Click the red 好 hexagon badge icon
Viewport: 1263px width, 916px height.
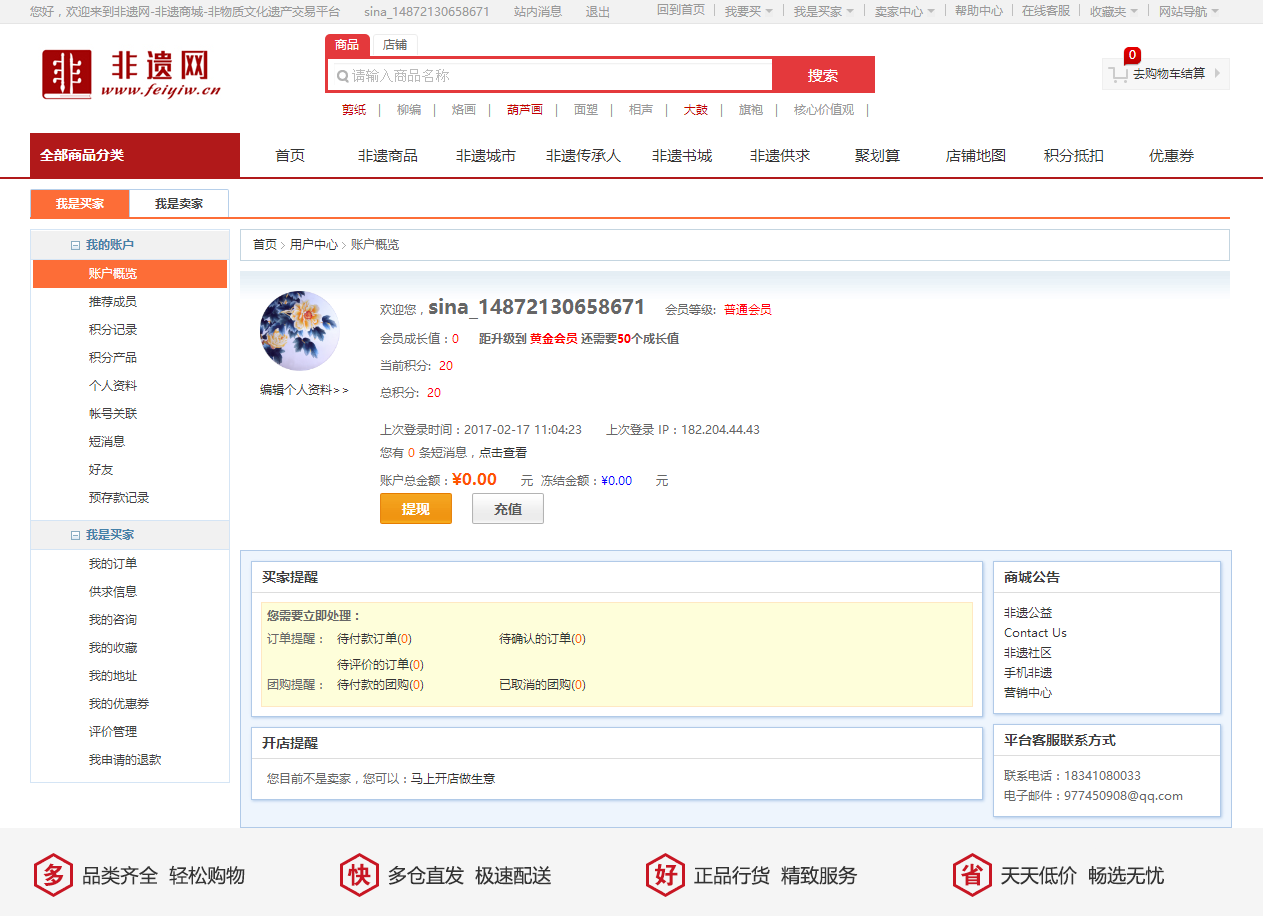click(665, 875)
